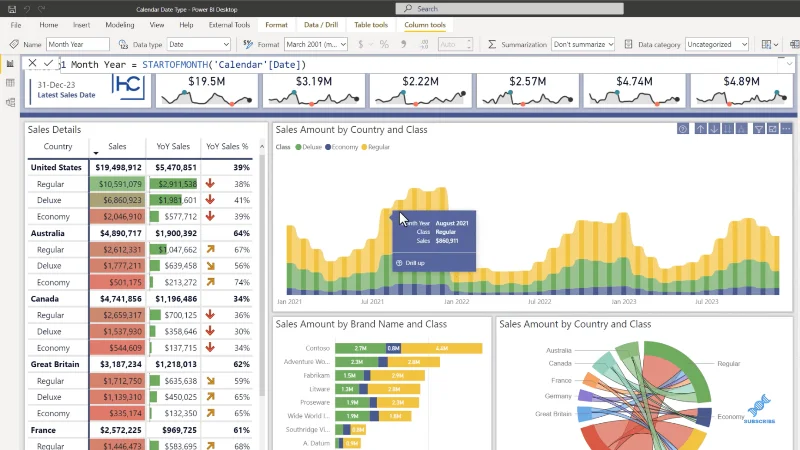
Task: Sort table by the Country column header
Action: (x=58, y=146)
